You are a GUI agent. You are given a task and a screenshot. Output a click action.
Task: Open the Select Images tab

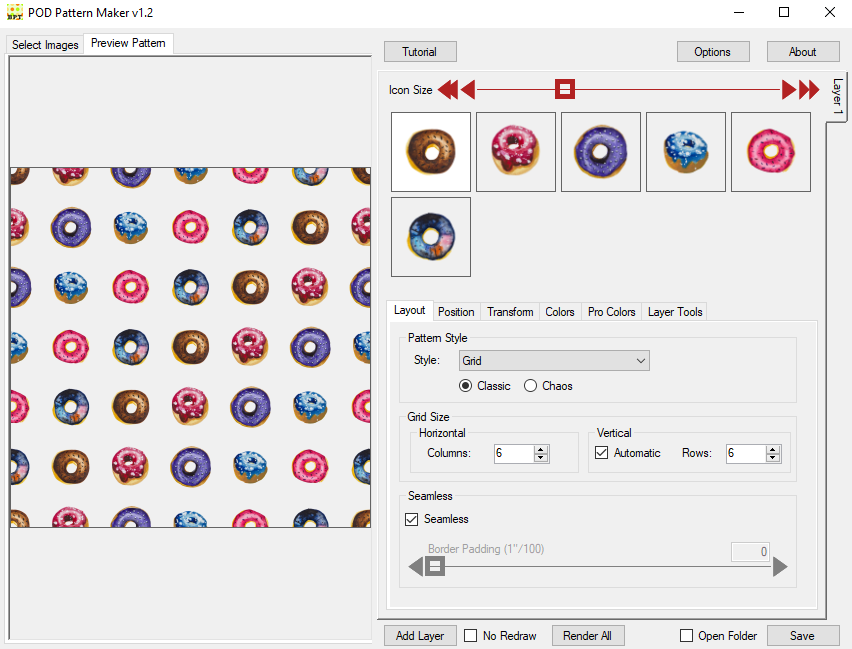coord(45,45)
